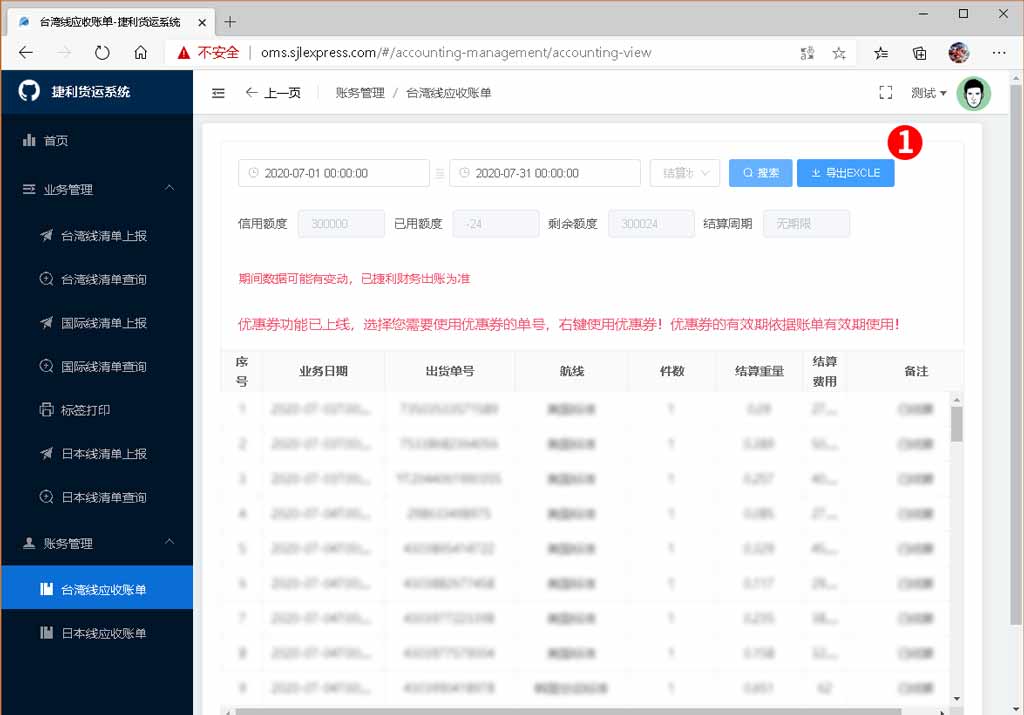Image resolution: width=1024 pixels, height=715 pixels.
Task: Click the page vertical scrollbar
Action: (1016, 353)
